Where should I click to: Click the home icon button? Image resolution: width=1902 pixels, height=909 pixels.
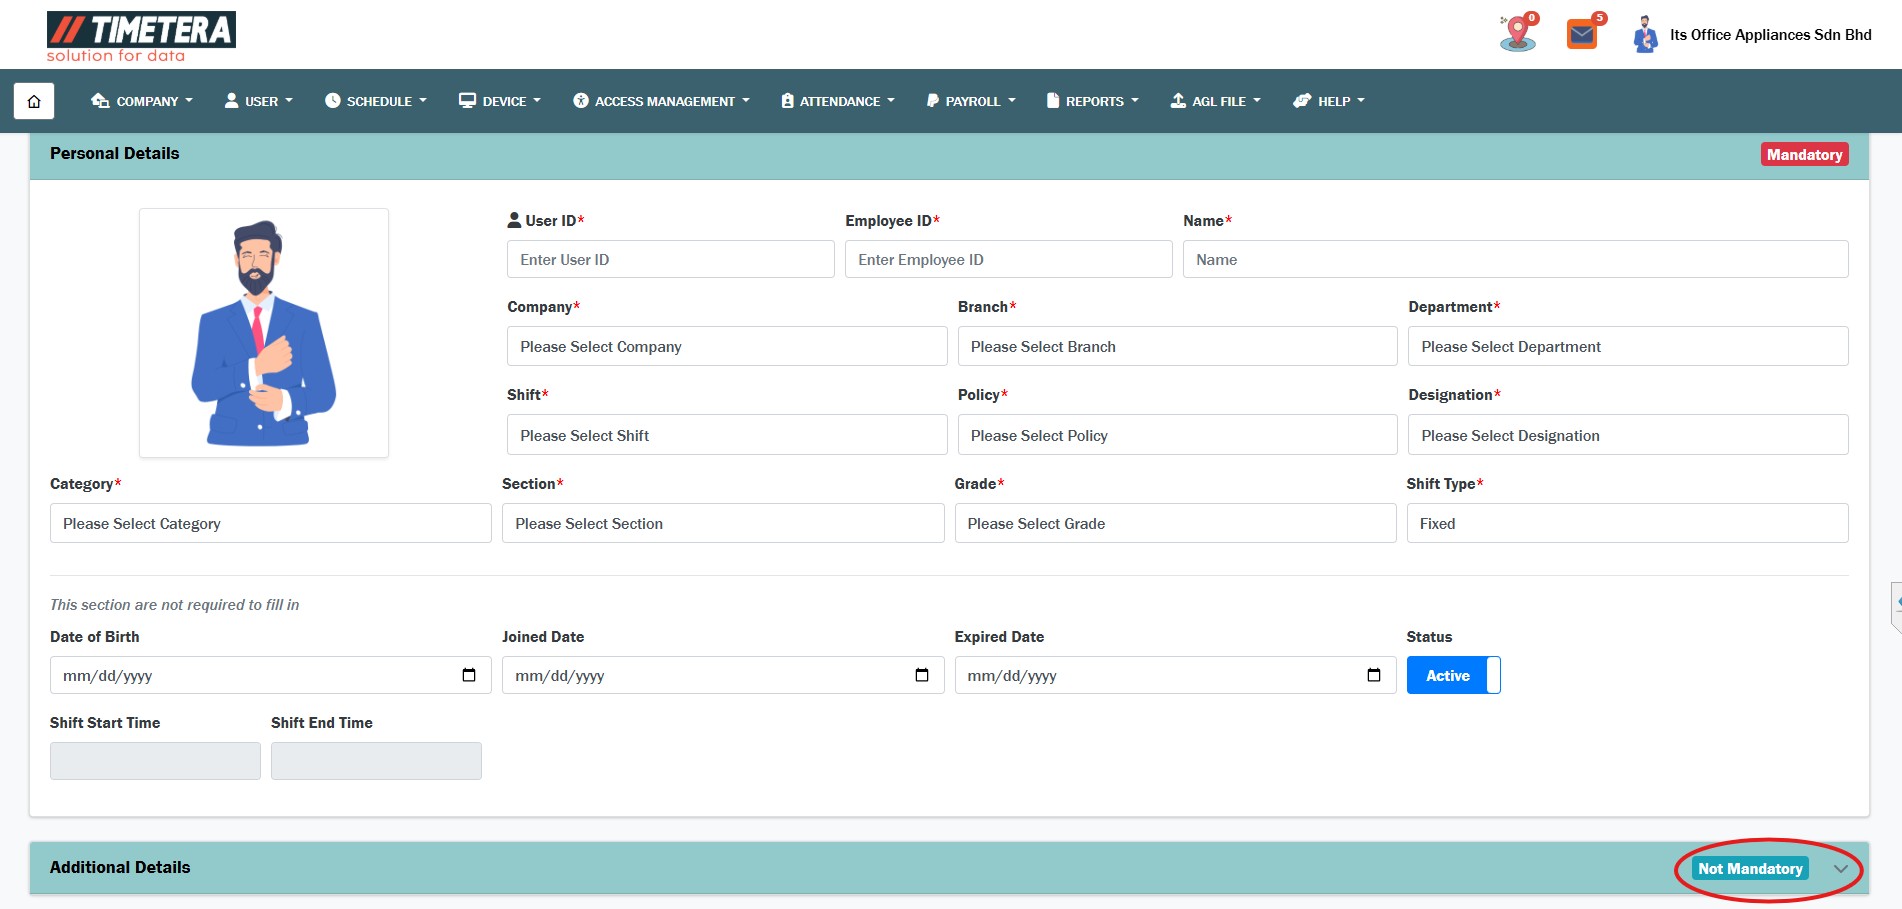point(34,101)
